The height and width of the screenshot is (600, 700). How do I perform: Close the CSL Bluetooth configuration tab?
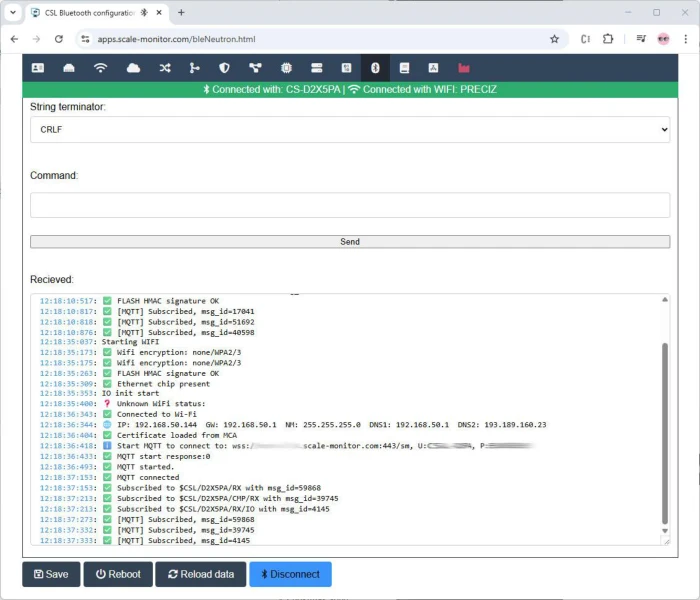[x=159, y=12]
